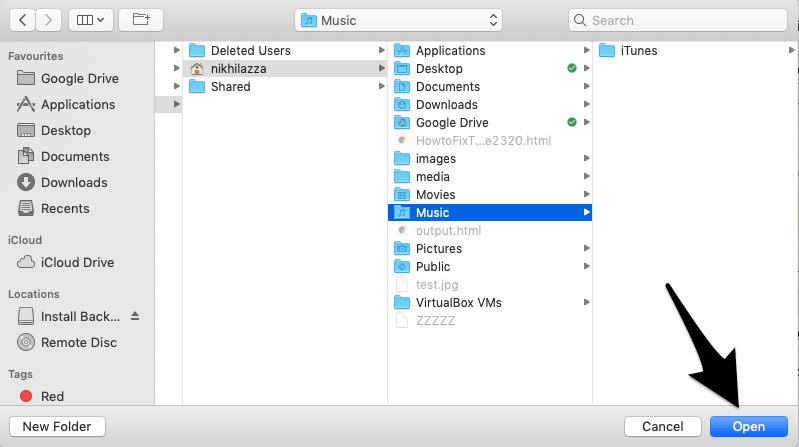Select Google Drive folder in the home column
The width and height of the screenshot is (799, 447).
(490, 122)
